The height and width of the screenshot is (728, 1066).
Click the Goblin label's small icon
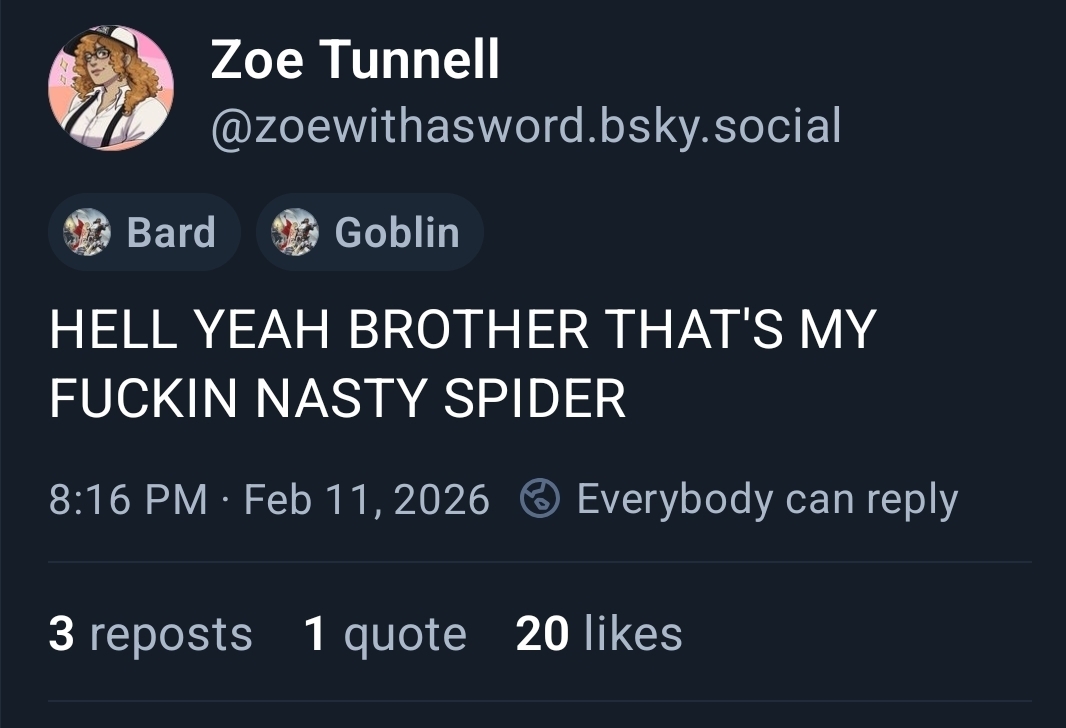(x=295, y=233)
